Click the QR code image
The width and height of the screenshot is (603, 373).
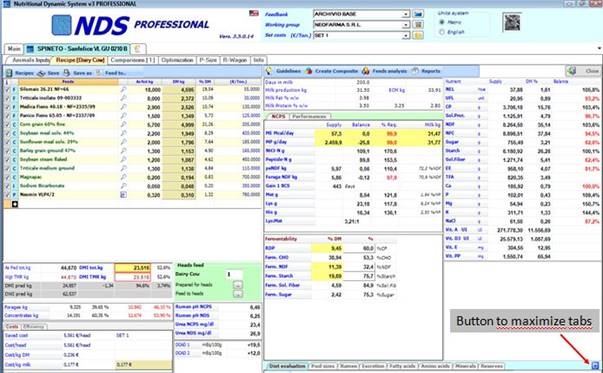pyautogui.click(x=512, y=22)
